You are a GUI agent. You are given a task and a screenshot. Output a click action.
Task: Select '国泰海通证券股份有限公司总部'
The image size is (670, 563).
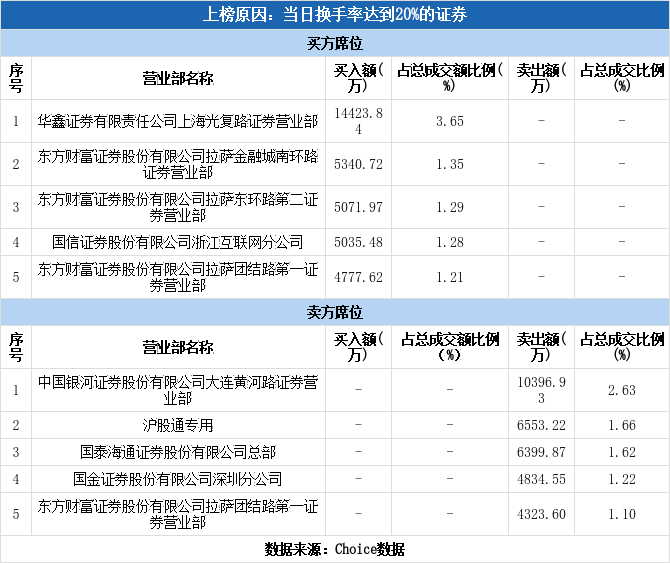point(178,452)
